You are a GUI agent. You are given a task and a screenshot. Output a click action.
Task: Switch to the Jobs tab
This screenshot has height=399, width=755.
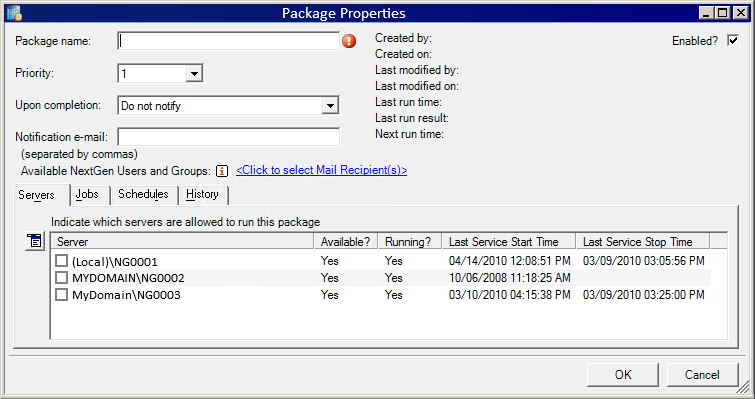point(87,194)
